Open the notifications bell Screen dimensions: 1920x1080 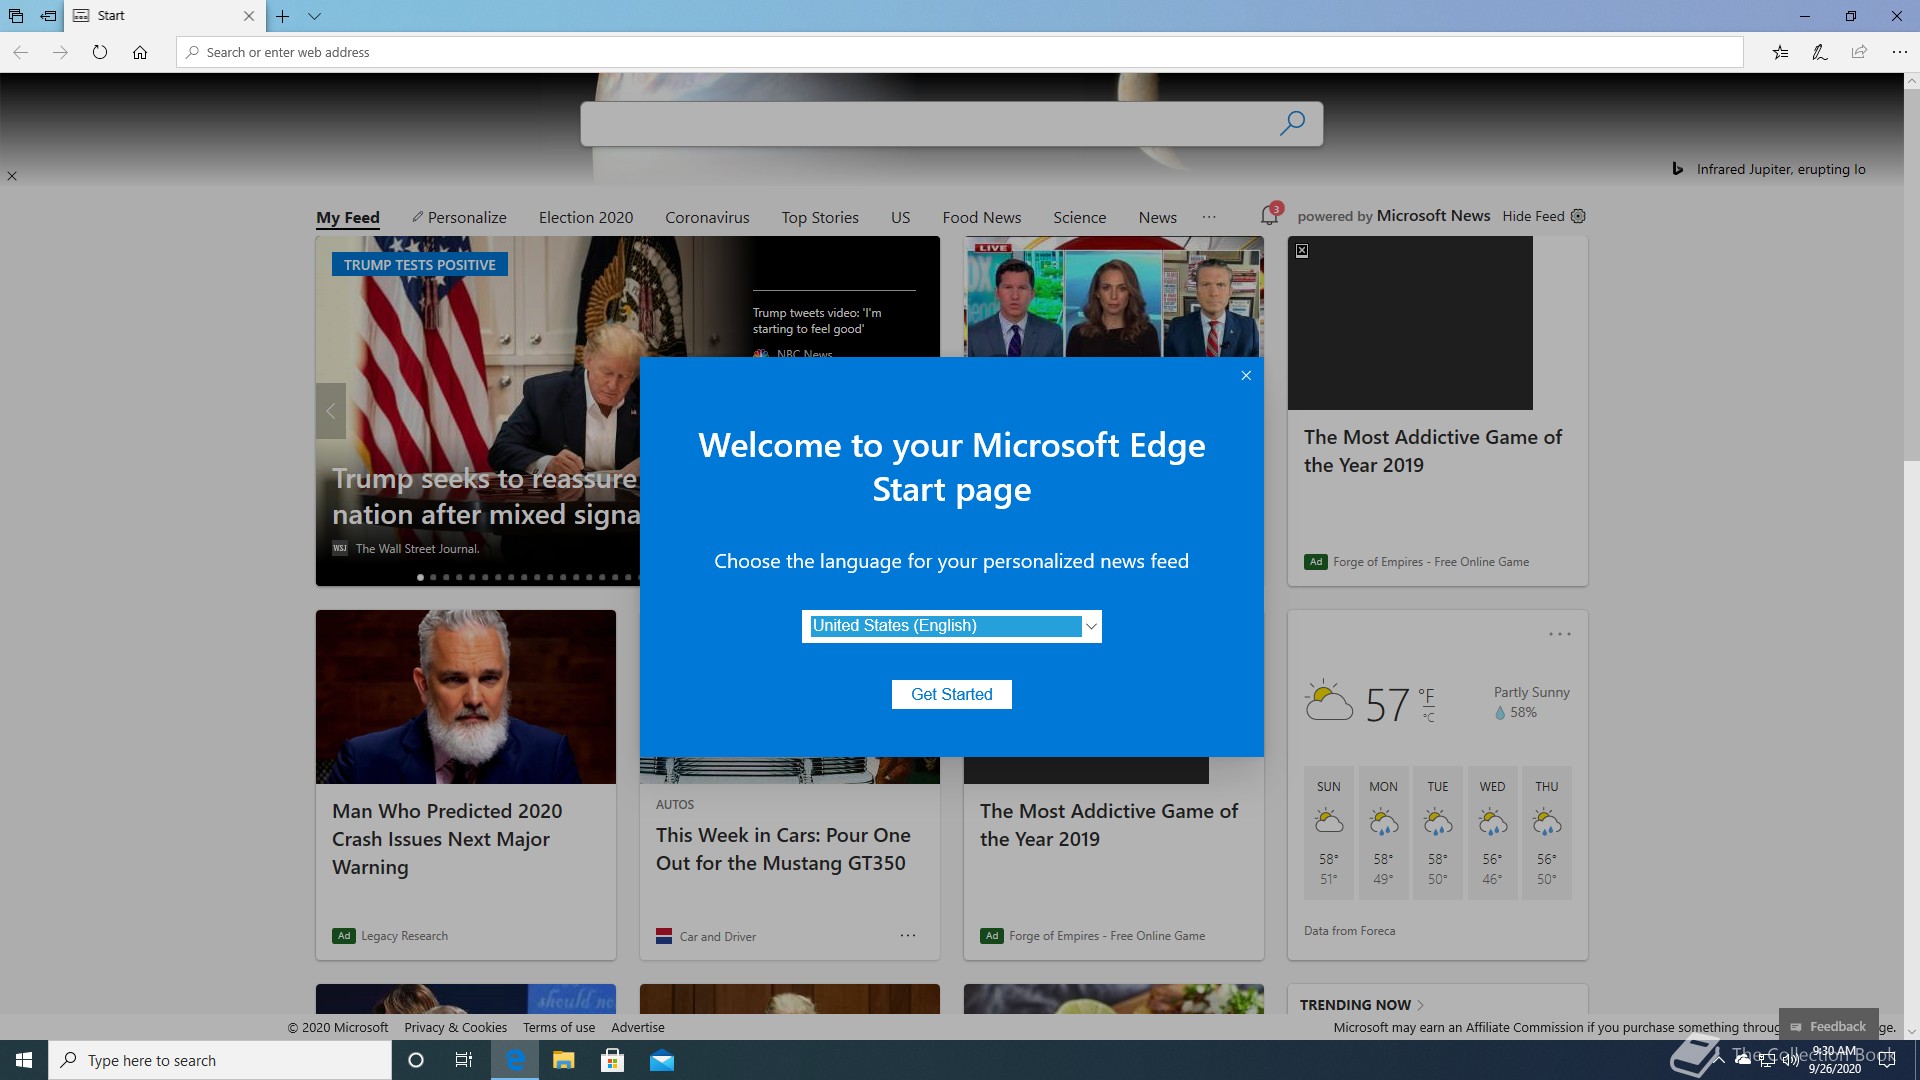1270,214
